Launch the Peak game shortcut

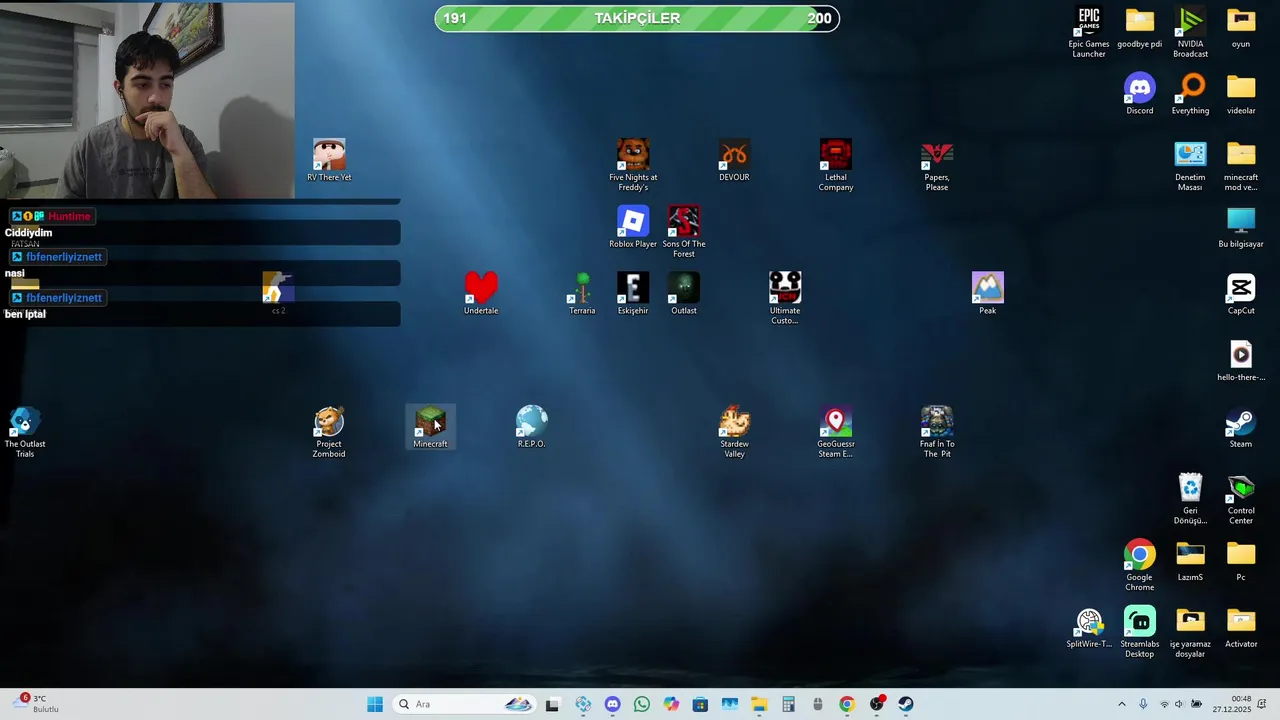click(x=988, y=294)
